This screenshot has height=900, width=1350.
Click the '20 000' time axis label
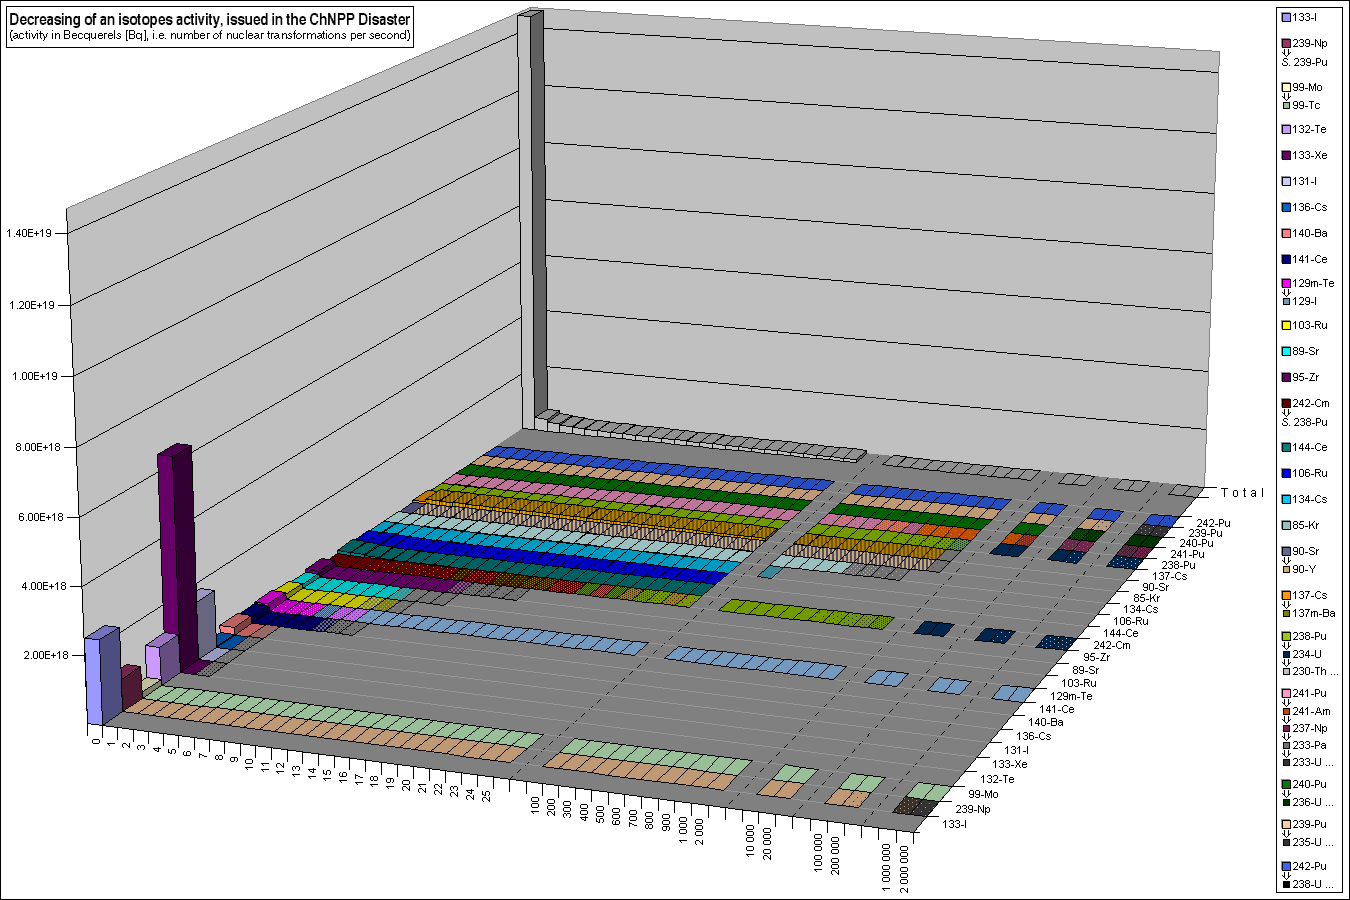click(x=766, y=845)
